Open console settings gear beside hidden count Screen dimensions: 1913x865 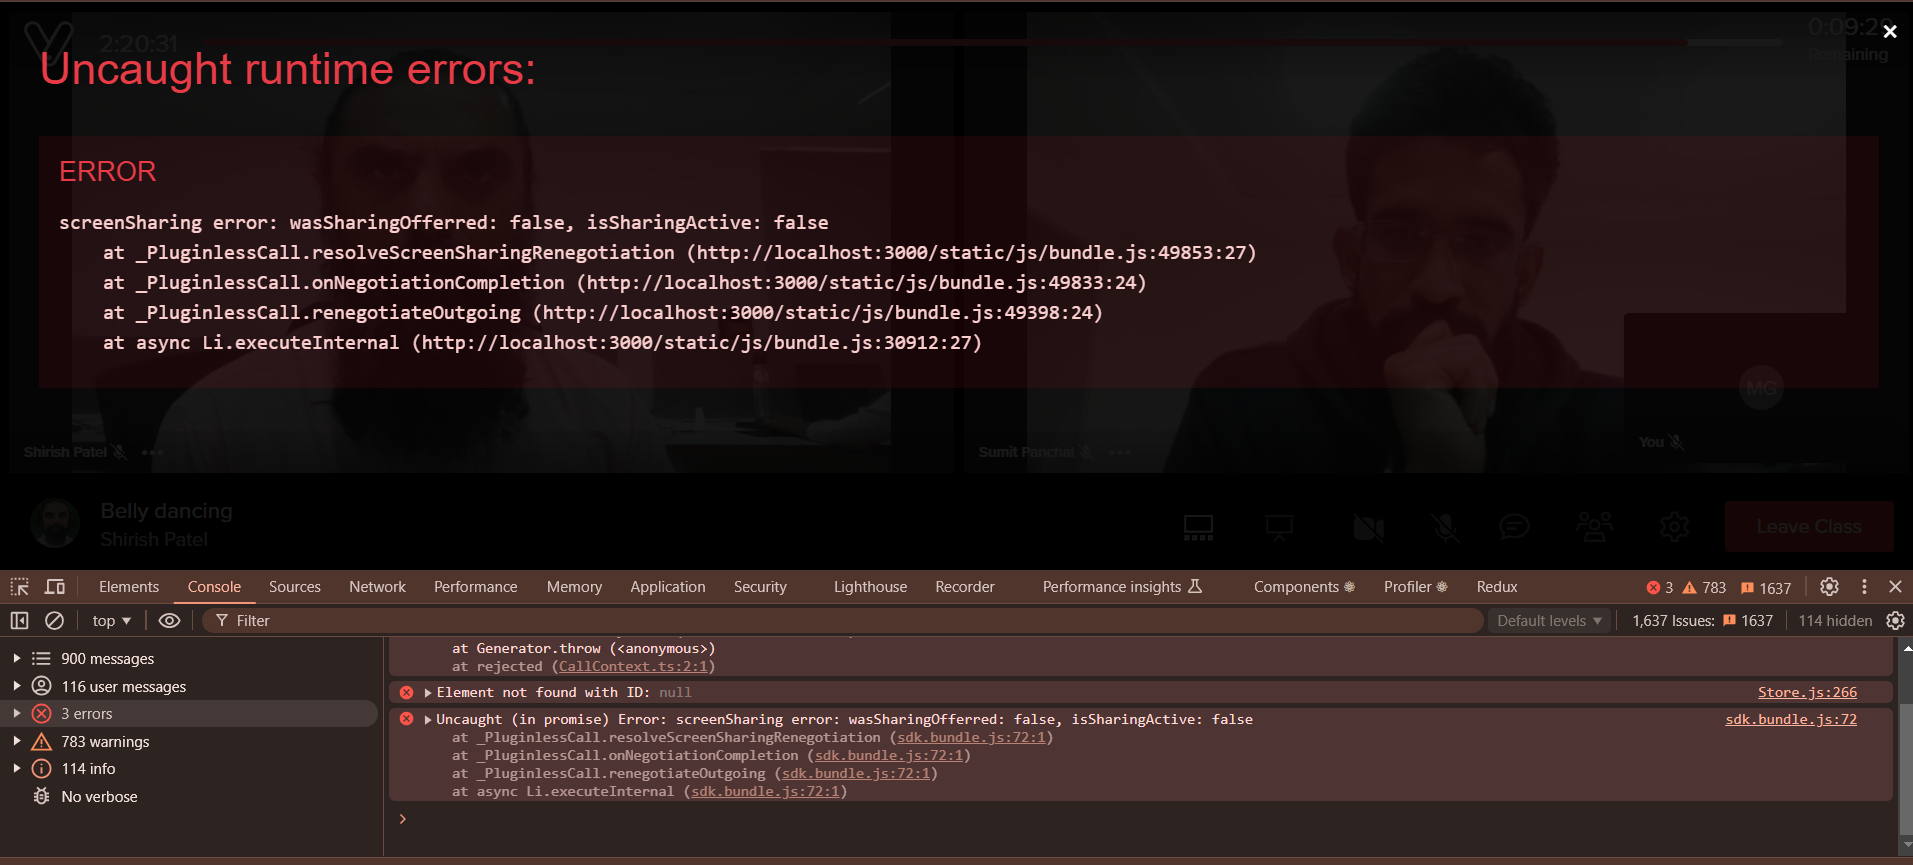pos(1895,621)
